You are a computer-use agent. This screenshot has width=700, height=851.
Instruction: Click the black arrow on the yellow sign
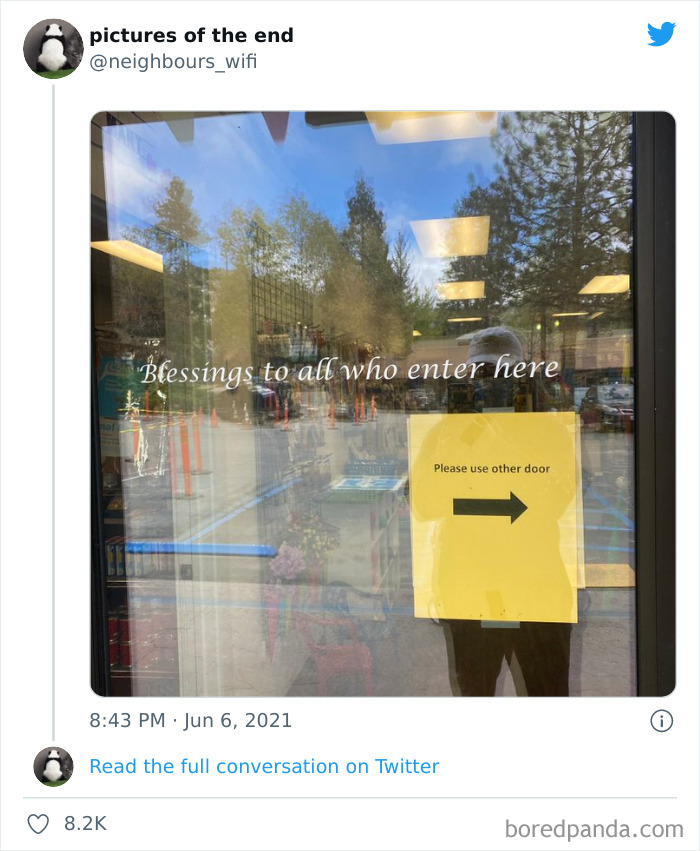tap(490, 507)
